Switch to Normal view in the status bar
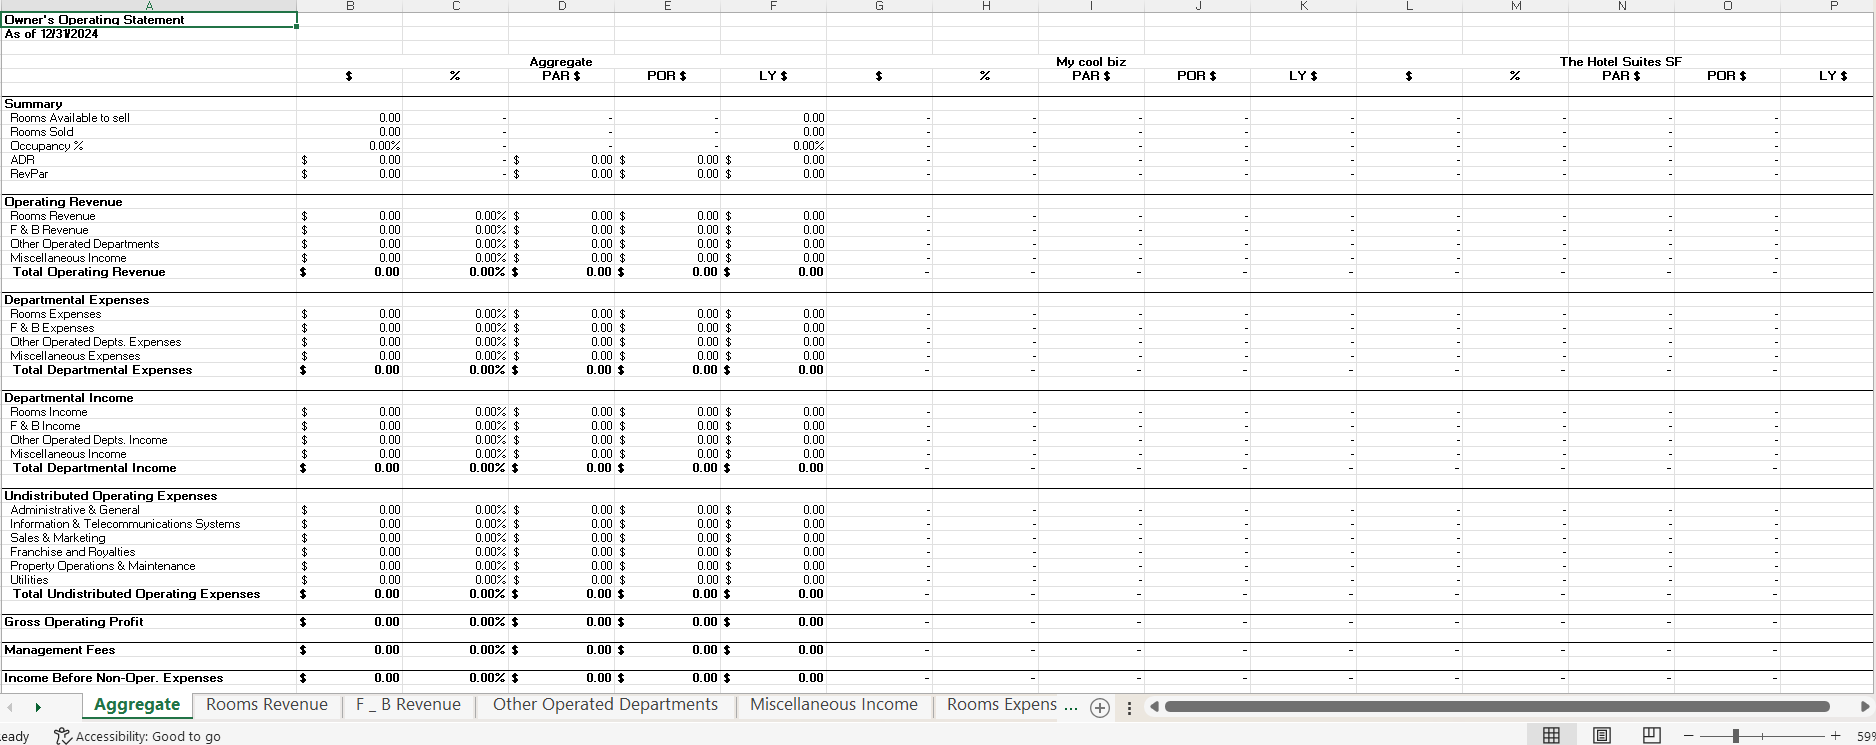The width and height of the screenshot is (1876, 745). 1551,736
